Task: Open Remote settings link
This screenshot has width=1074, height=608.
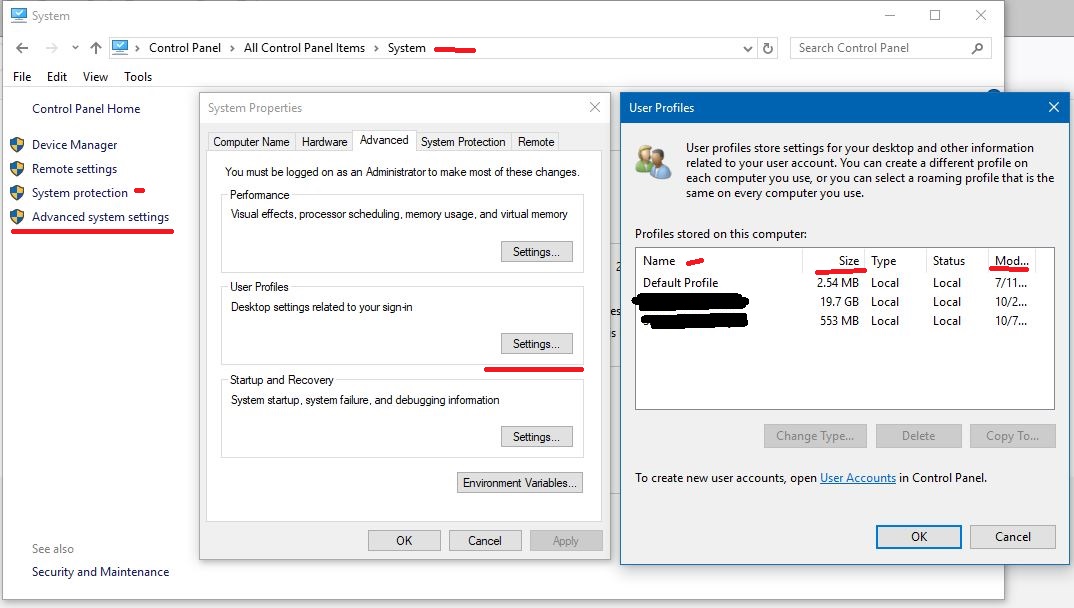Action: pos(75,168)
